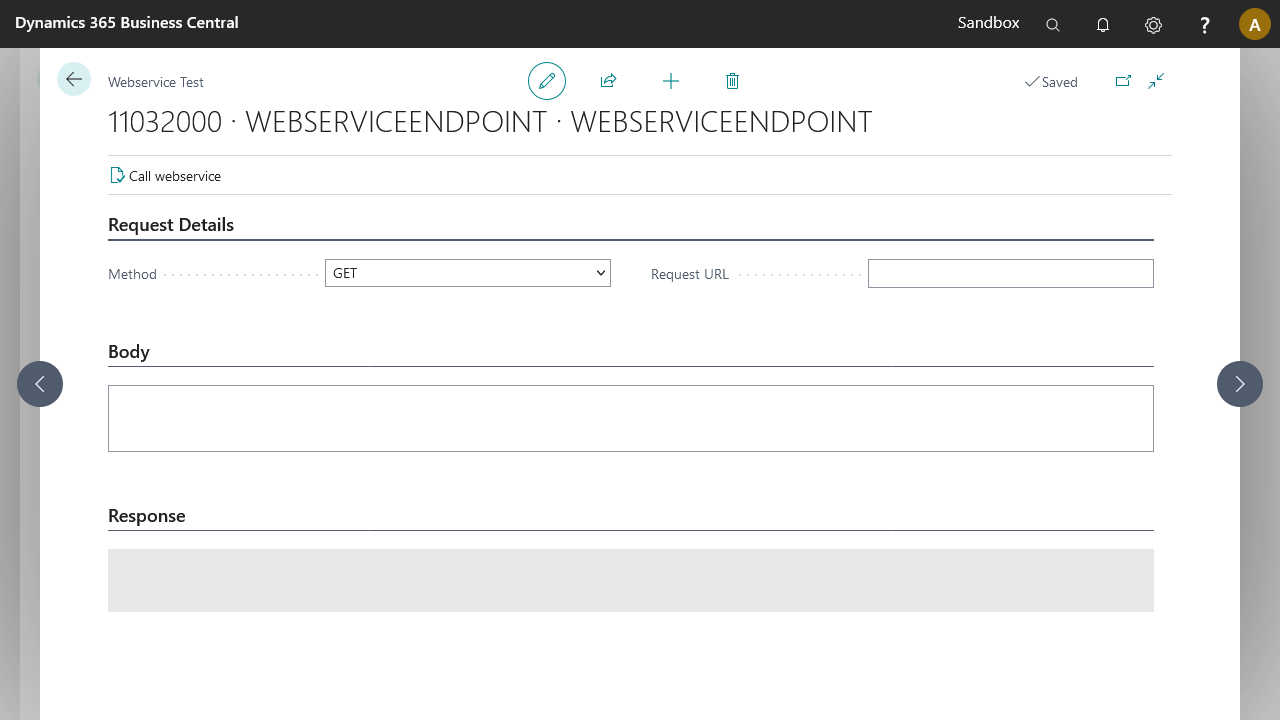Delete the record with the trash icon
1280x720 pixels.
732,81
